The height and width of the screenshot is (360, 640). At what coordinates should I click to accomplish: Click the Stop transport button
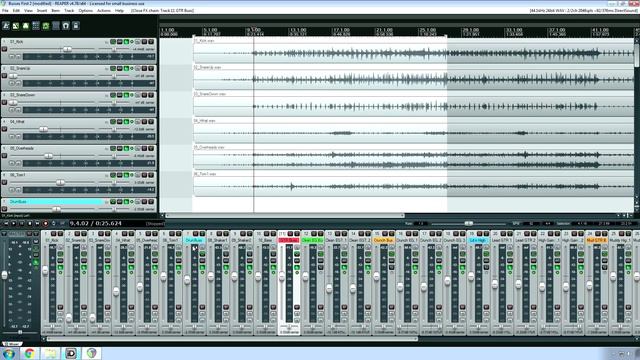30,223
